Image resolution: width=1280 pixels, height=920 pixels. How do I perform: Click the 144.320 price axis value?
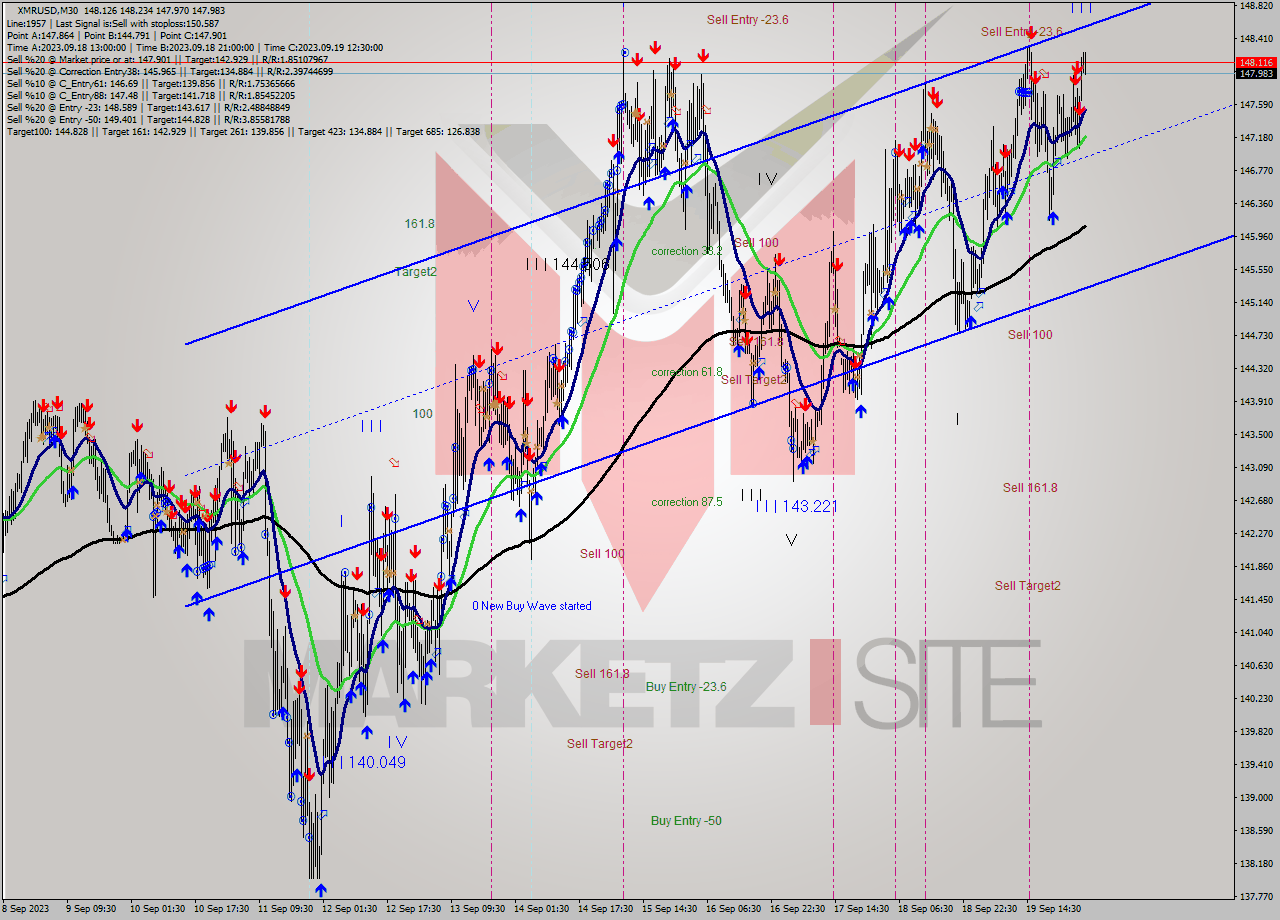click(x=1256, y=368)
